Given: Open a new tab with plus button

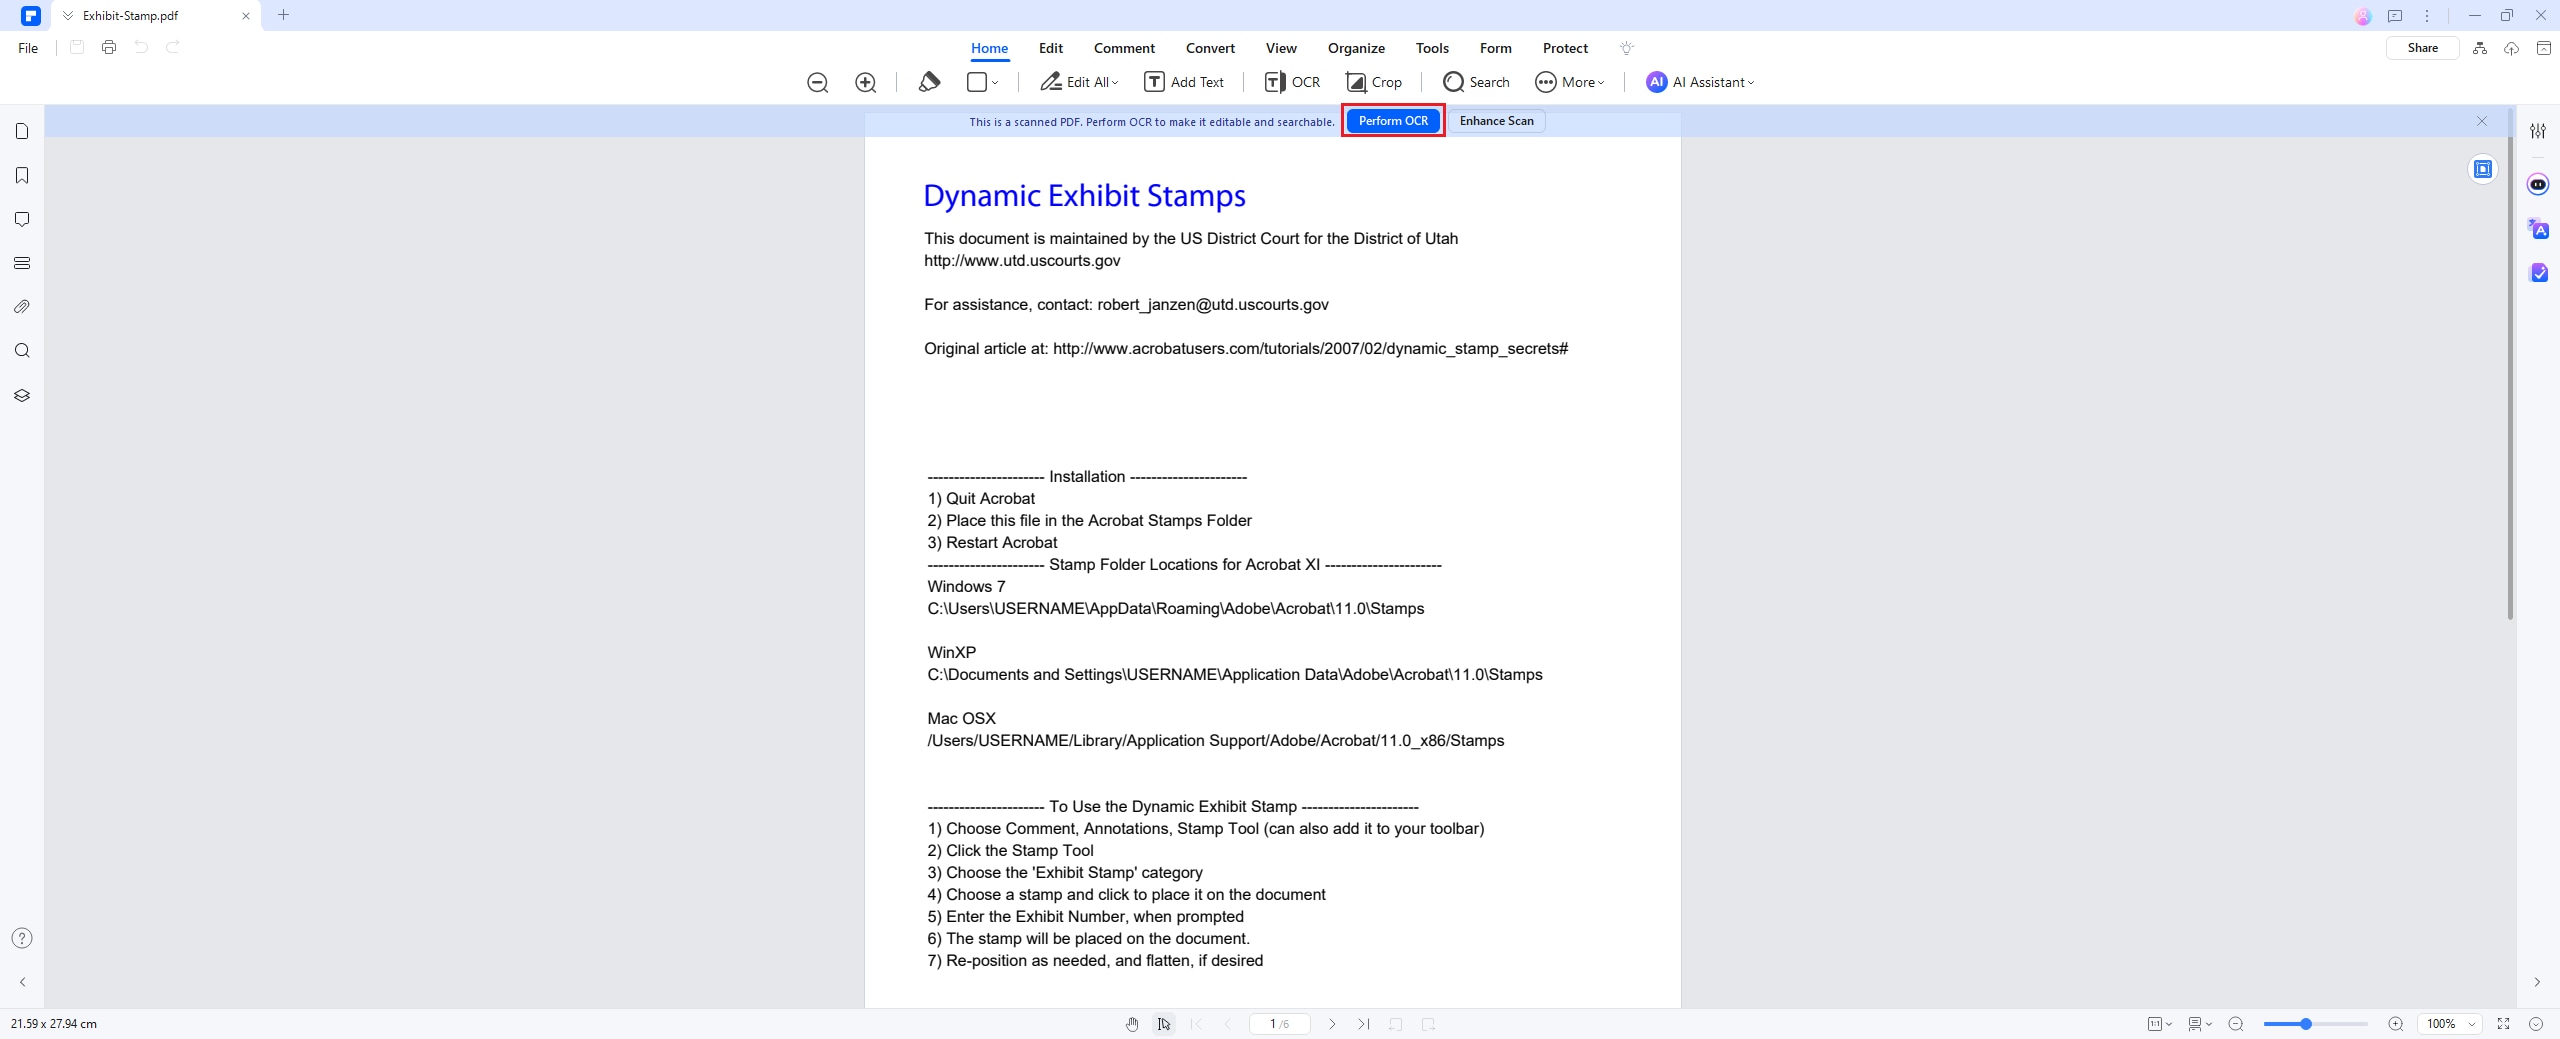Looking at the screenshot, I should [283, 15].
